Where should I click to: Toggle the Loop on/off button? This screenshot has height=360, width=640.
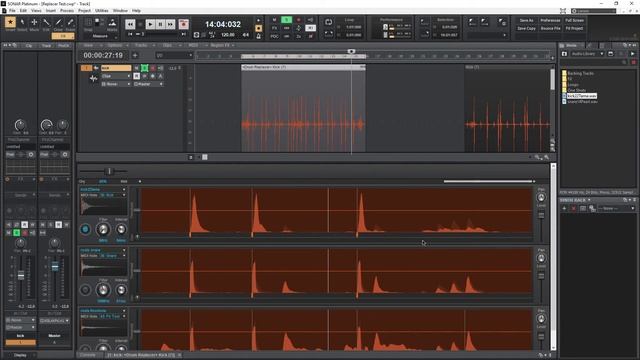pos(329,22)
